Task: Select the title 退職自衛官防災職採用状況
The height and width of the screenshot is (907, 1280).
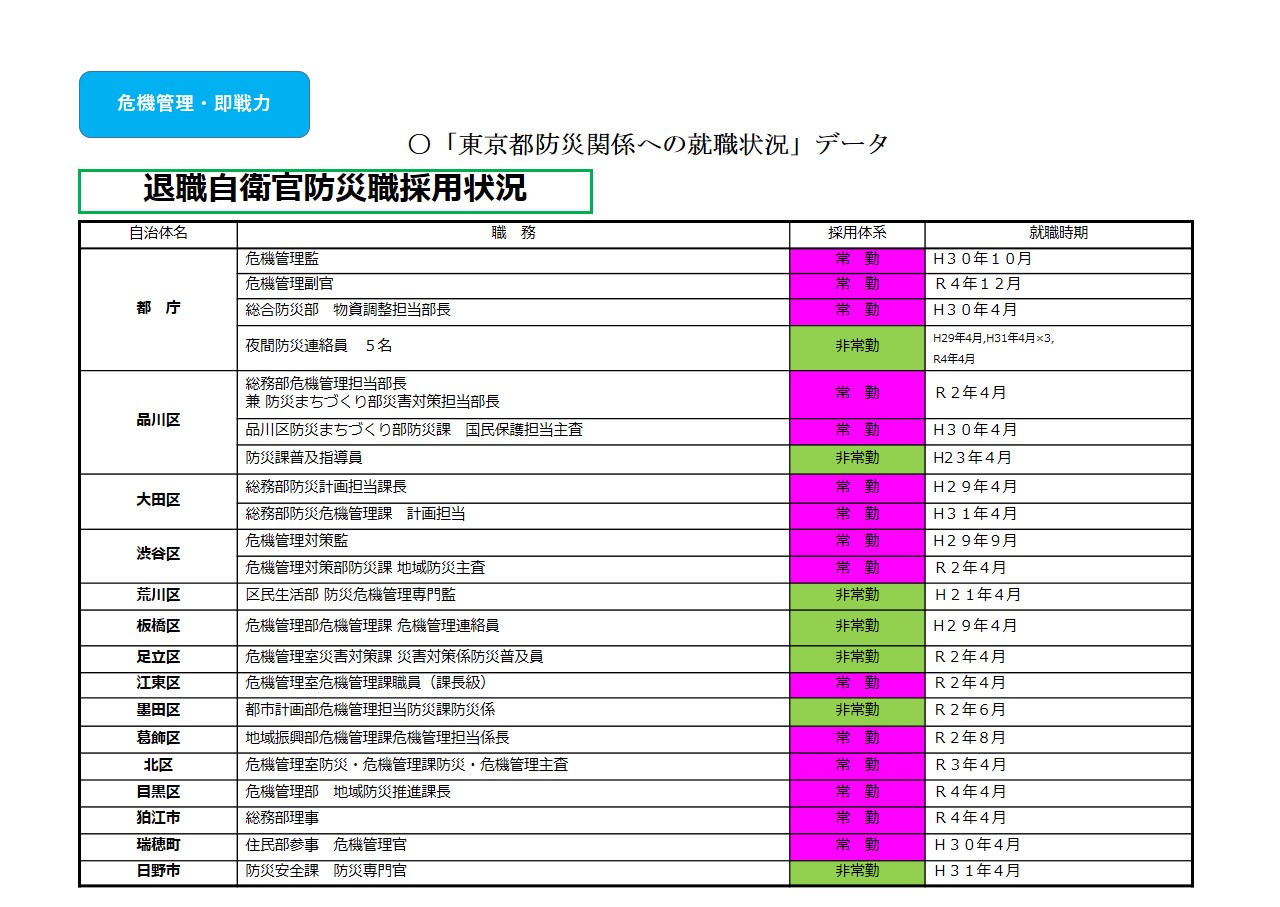Action: click(335, 190)
